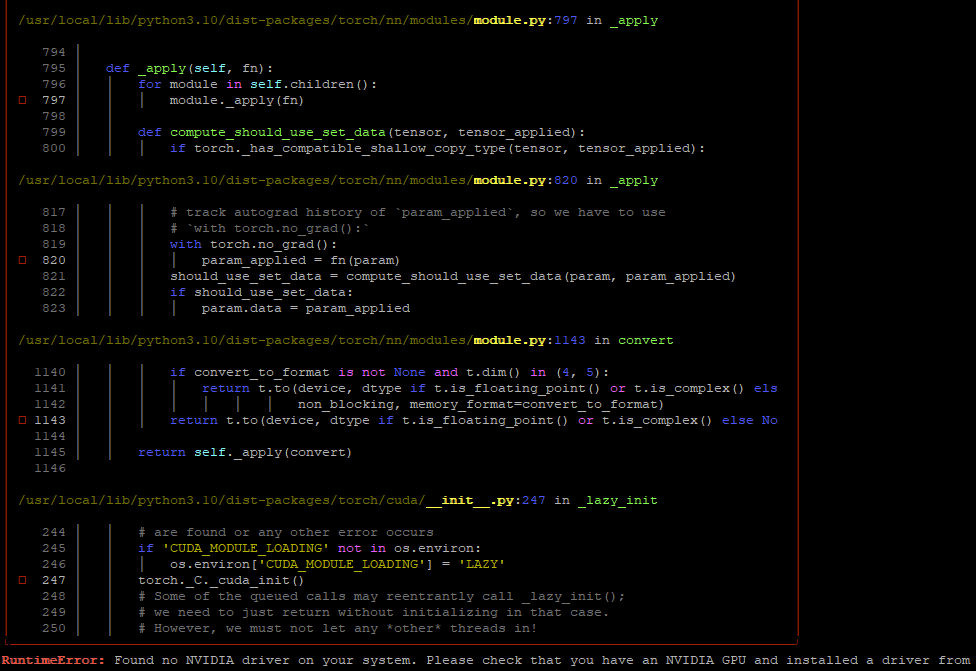Click 'torch._C._cuda_init()' on line 247
Viewport: 976px width, 671px height.
(x=221, y=581)
